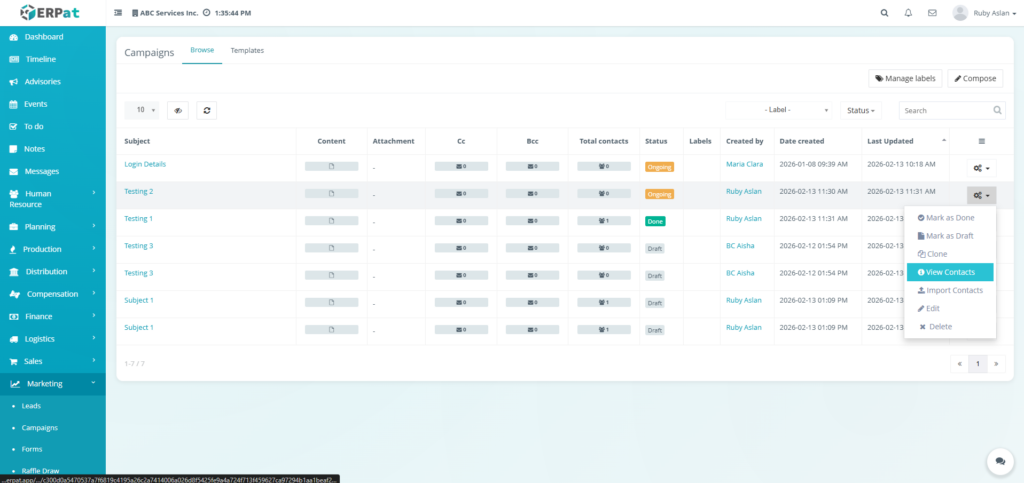Image resolution: width=1024 pixels, height=483 pixels.
Task: Open the Testing 2 campaign link
Action: (x=138, y=191)
